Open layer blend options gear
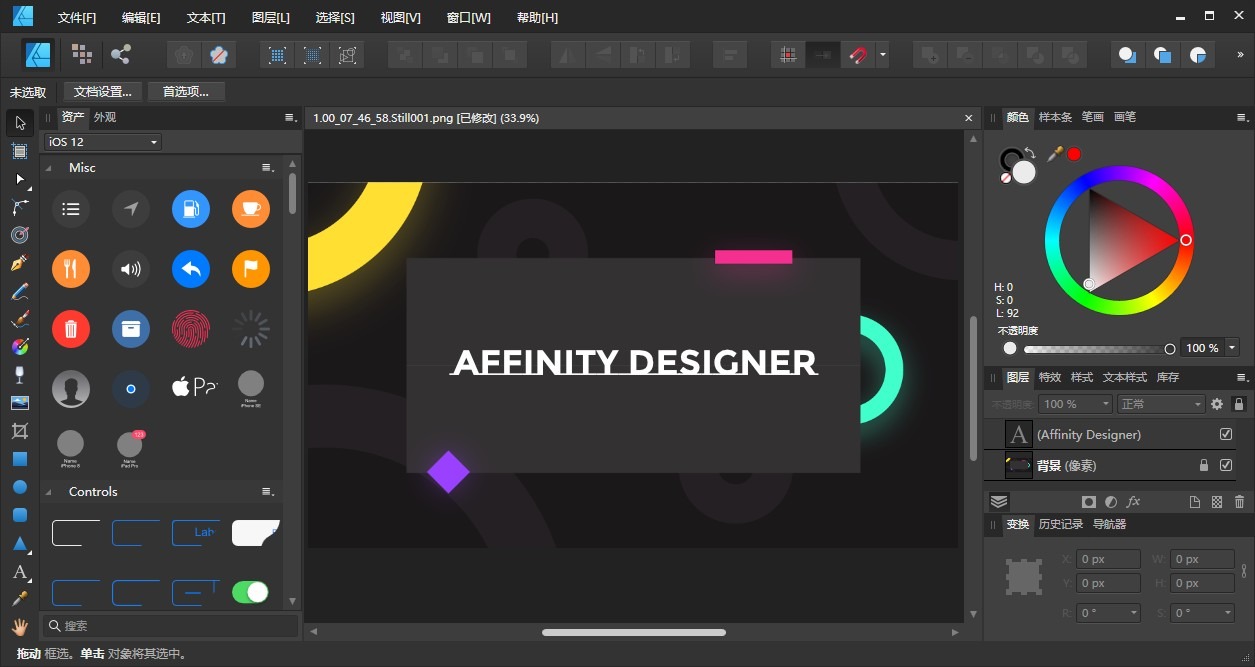Image resolution: width=1255 pixels, height=667 pixels. (1217, 404)
